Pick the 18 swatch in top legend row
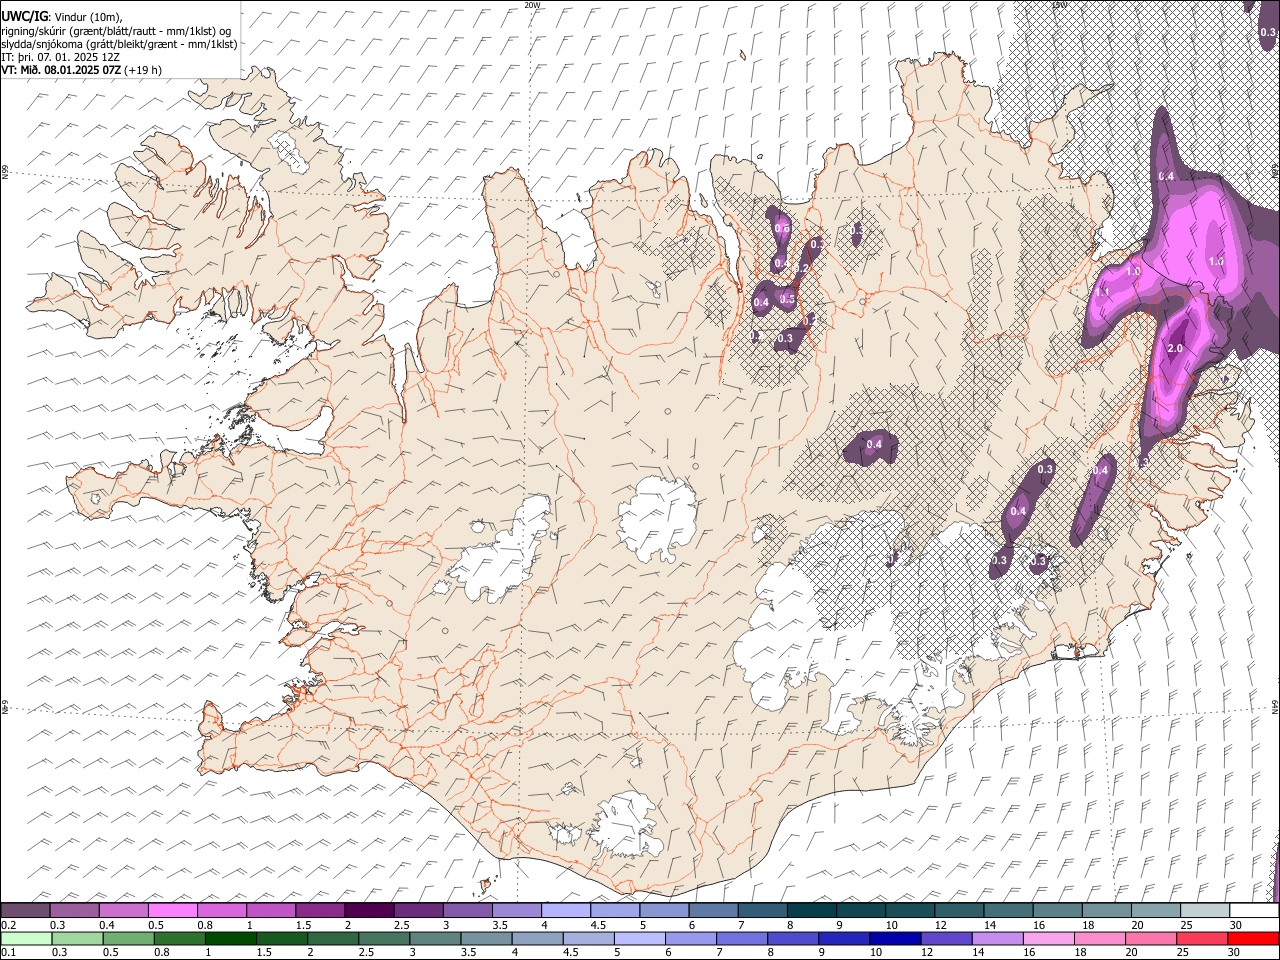This screenshot has height=960, width=1280. [1108, 910]
